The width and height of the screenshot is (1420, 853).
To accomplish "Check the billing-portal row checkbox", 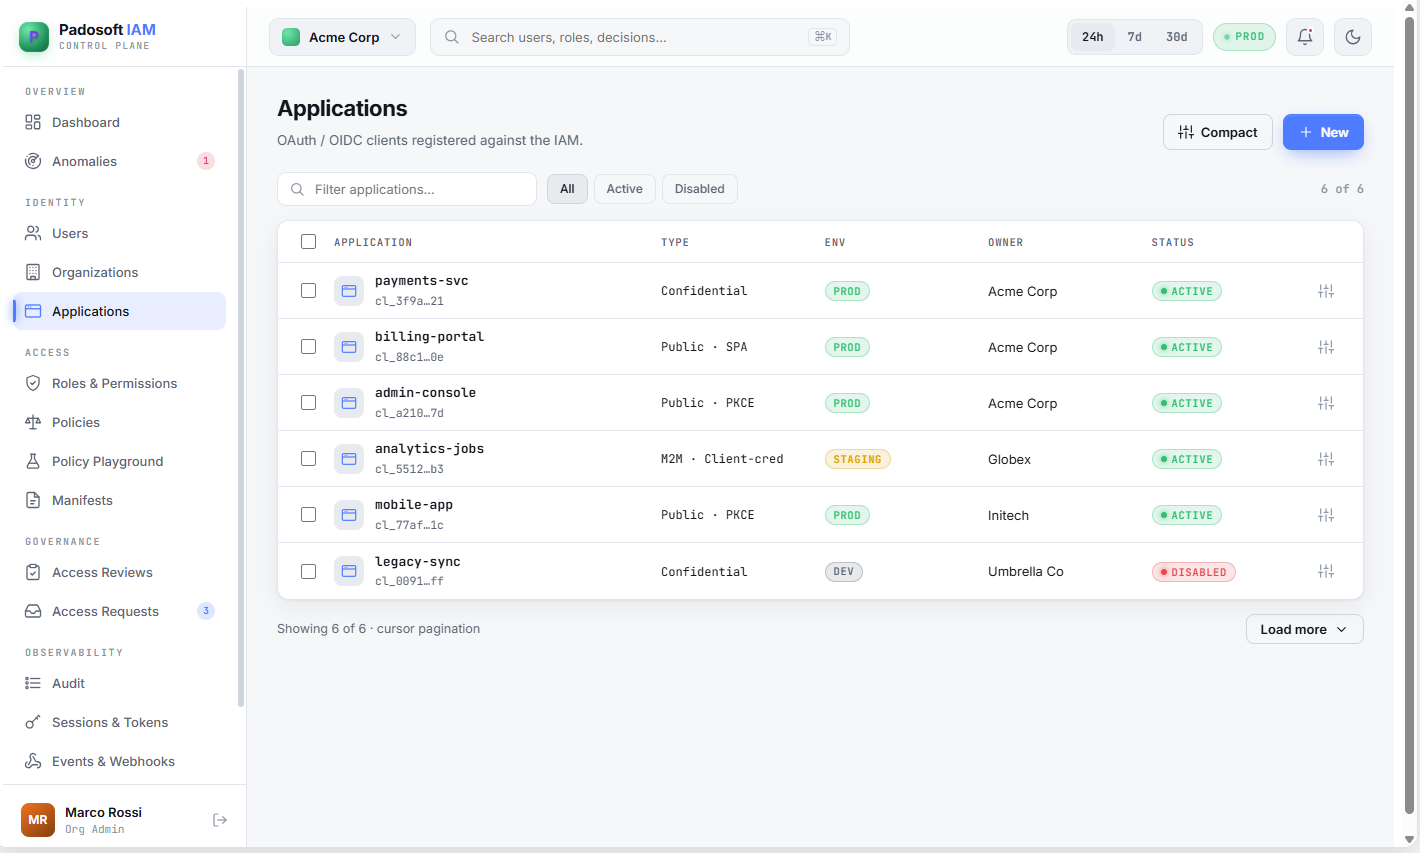I will click(x=308, y=347).
